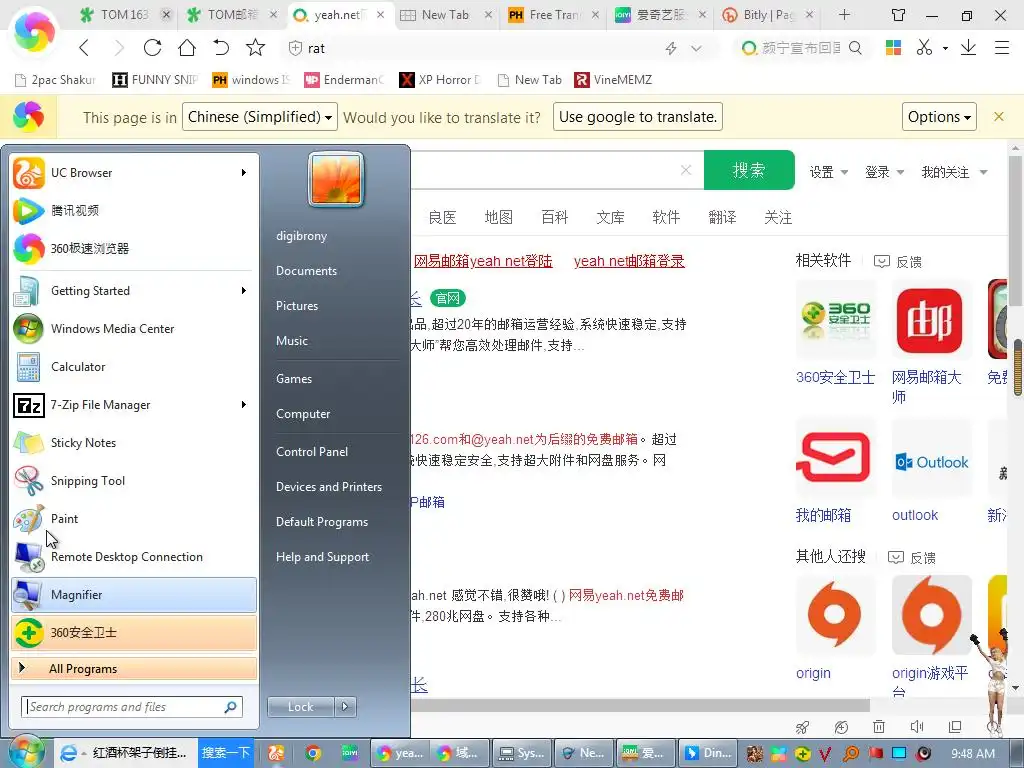1024x768 pixels.
Task: Select 地图 search category
Action: click(x=498, y=217)
